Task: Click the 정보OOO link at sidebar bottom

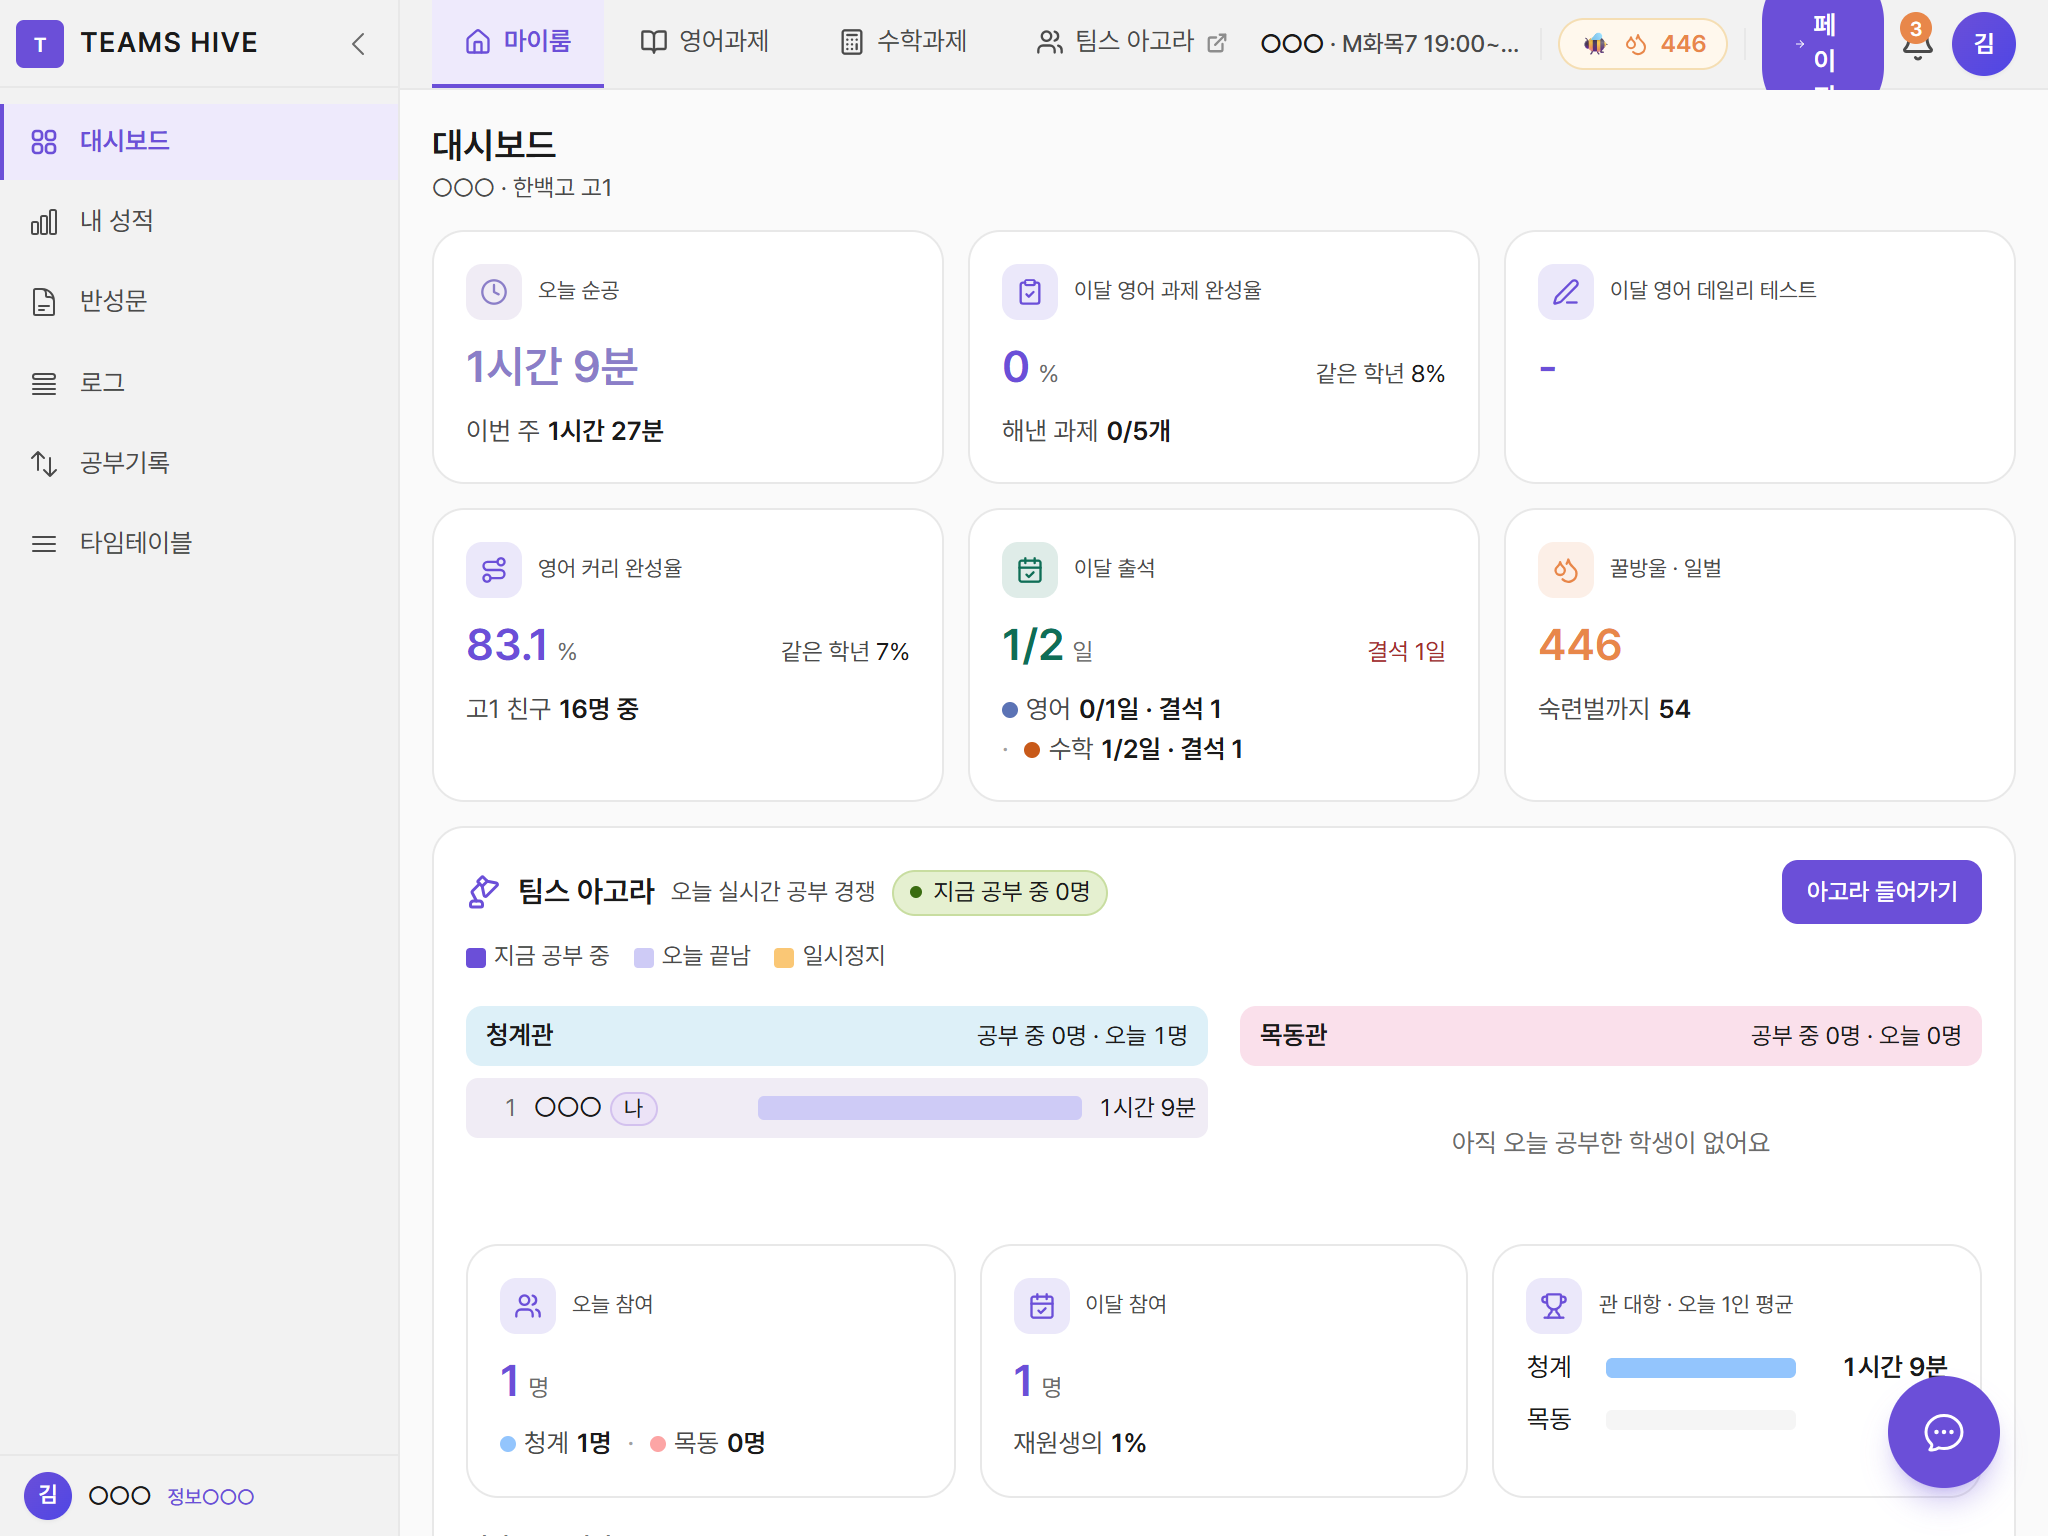Action: click(x=211, y=1497)
